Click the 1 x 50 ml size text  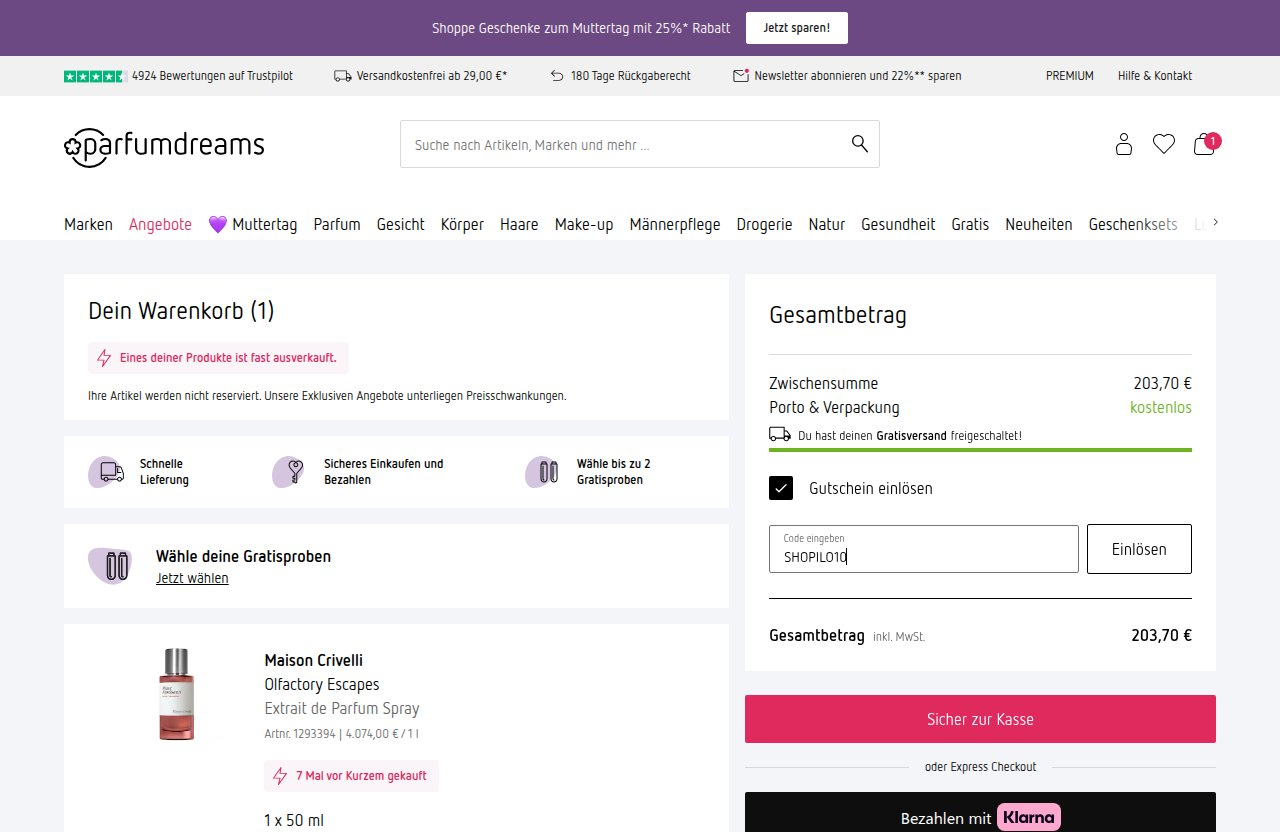tap(294, 820)
